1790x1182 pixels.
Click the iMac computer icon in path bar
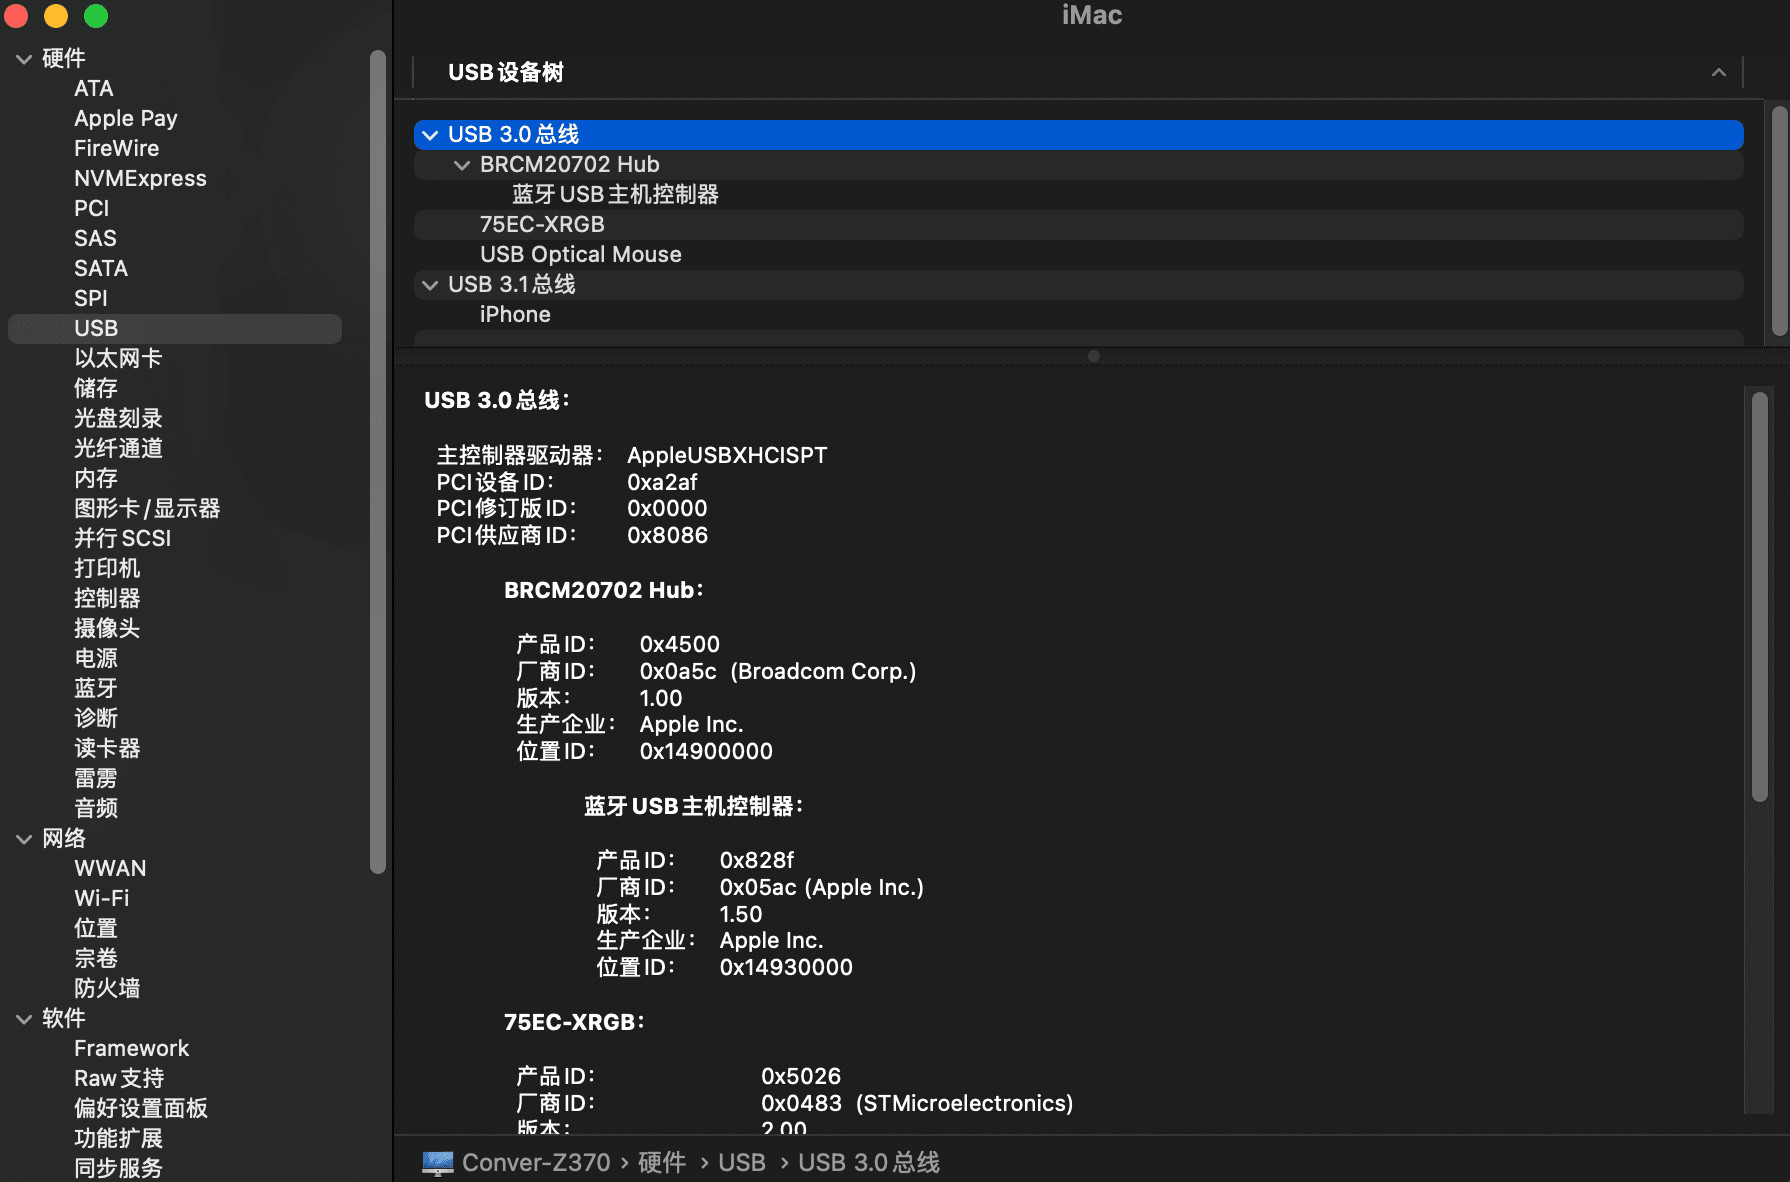(438, 1162)
